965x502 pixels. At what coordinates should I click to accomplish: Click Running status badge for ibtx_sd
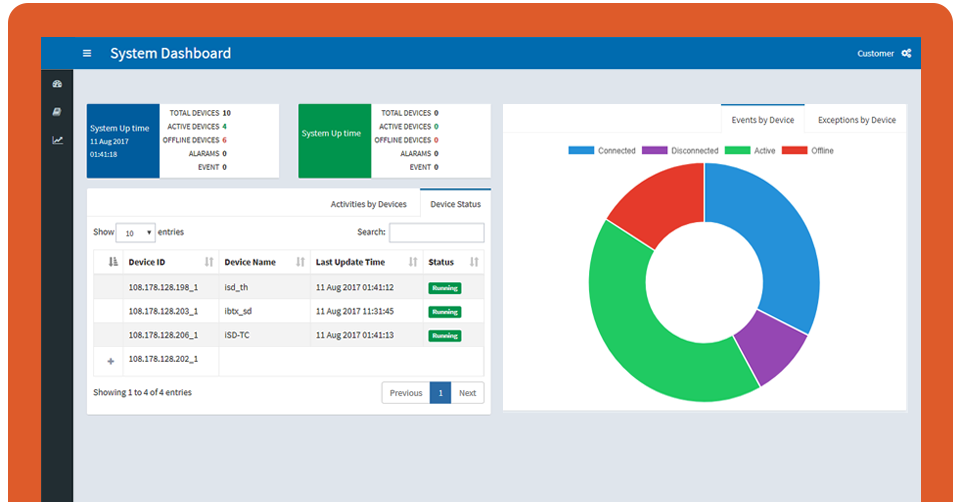(444, 312)
